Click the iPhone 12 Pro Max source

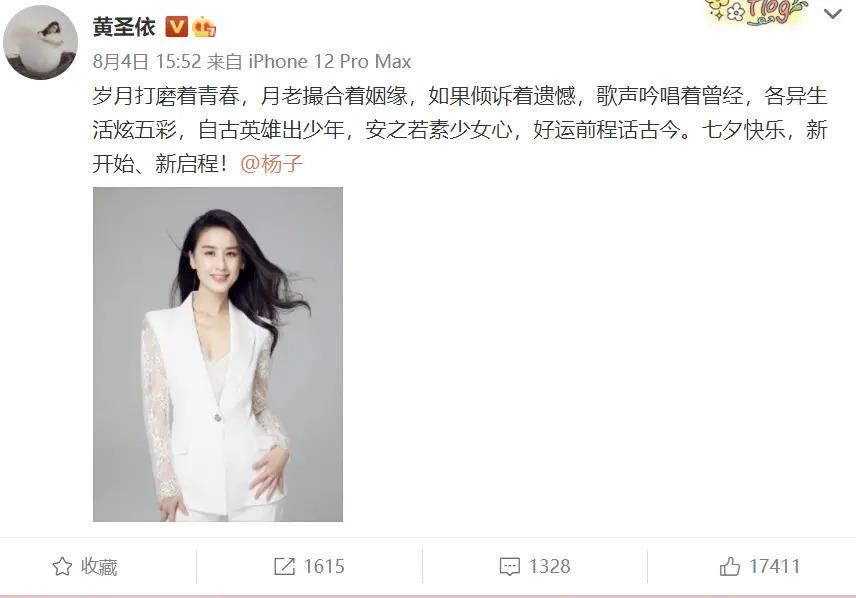click(x=330, y=61)
